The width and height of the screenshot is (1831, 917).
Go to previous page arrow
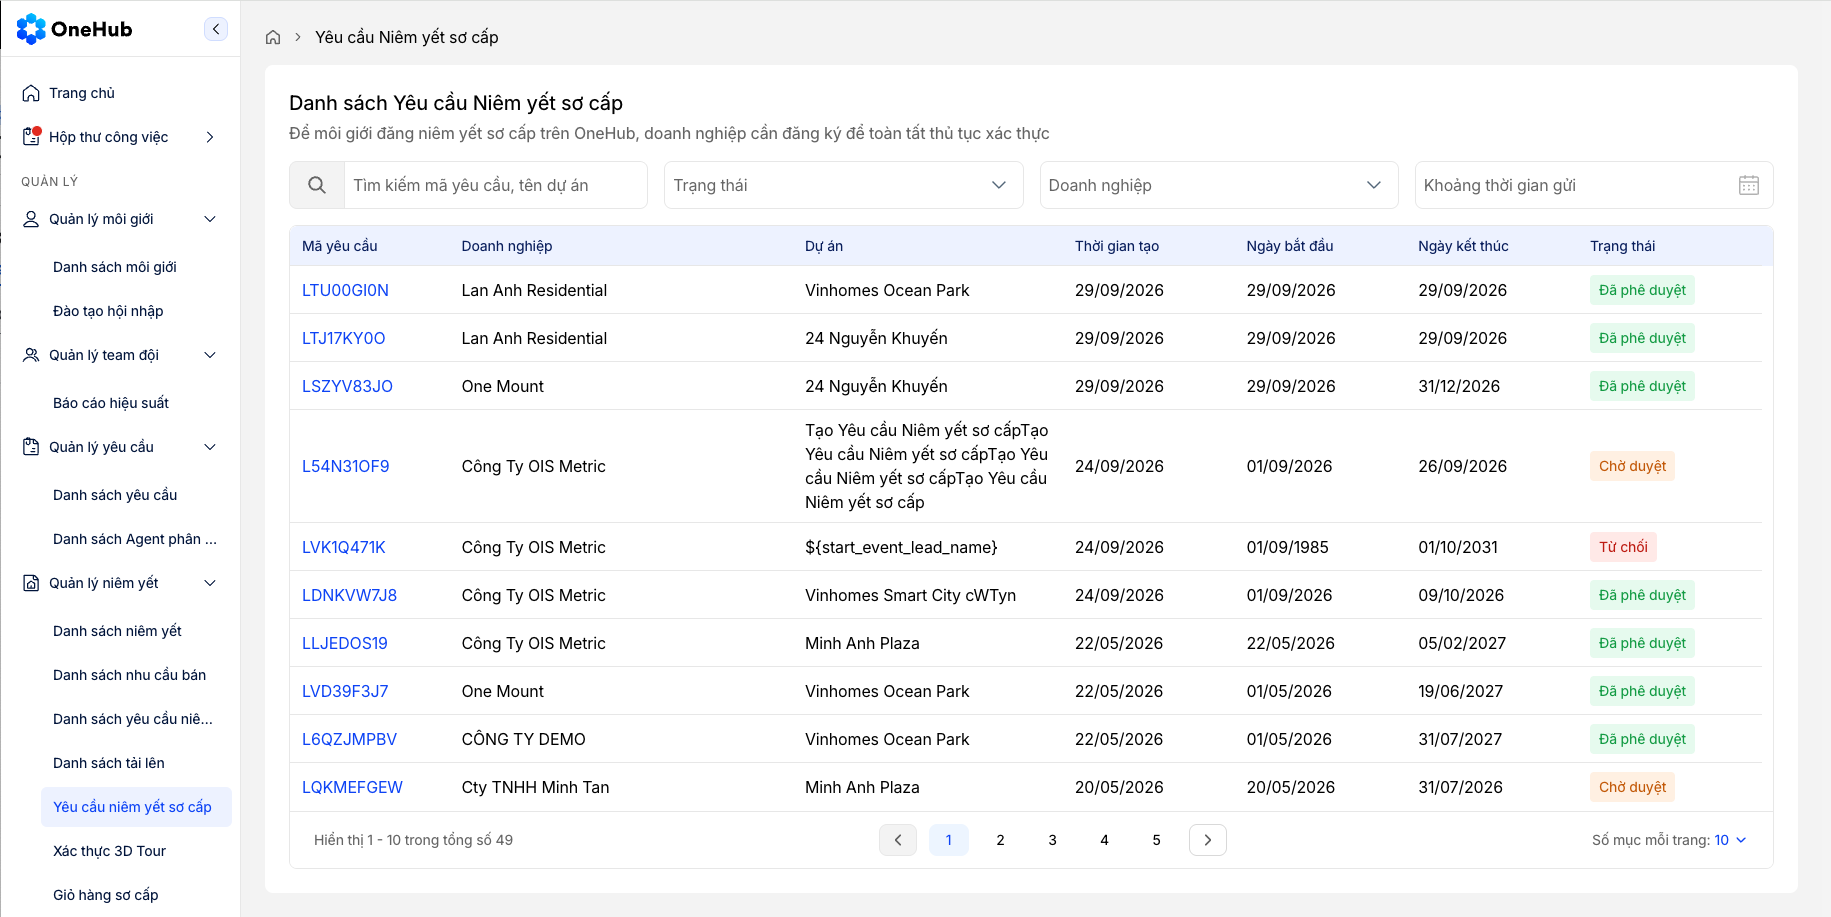tap(898, 840)
